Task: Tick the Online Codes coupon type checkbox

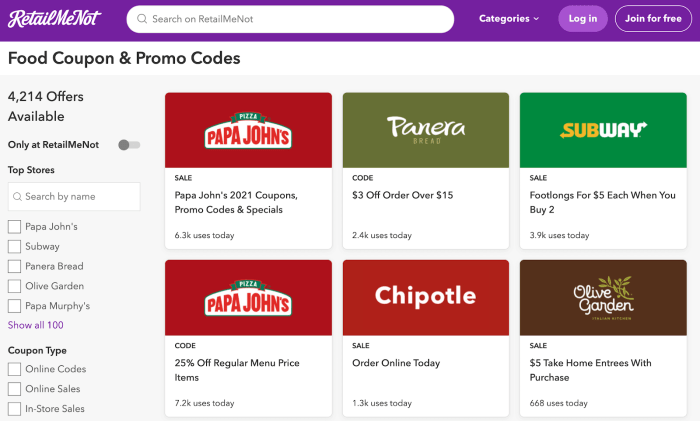Action: [x=15, y=369]
